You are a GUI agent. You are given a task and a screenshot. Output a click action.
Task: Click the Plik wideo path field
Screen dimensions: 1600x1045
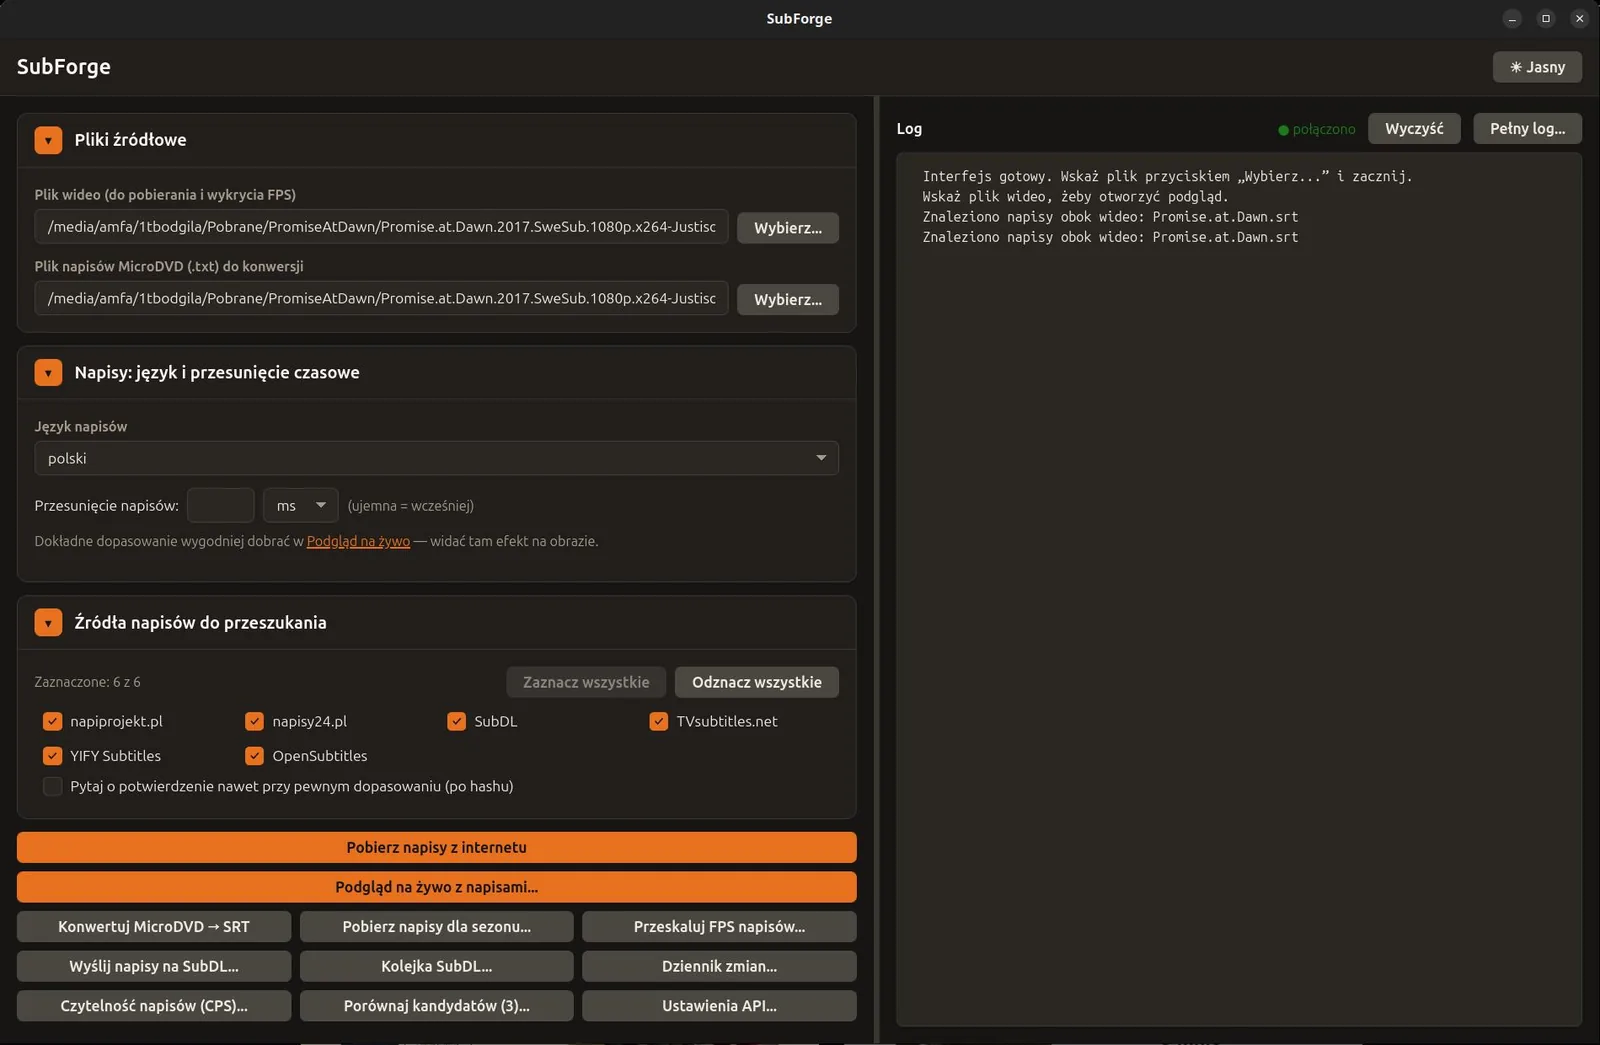[x=381, y=227]
